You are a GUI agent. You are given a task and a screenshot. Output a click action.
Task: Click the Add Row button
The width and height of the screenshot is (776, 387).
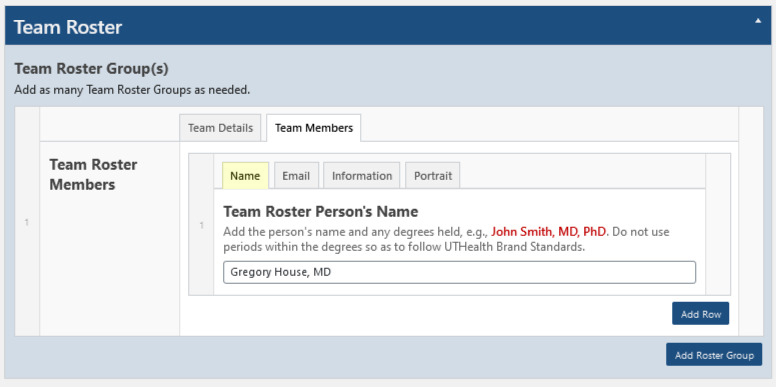(x=700, y=314)
